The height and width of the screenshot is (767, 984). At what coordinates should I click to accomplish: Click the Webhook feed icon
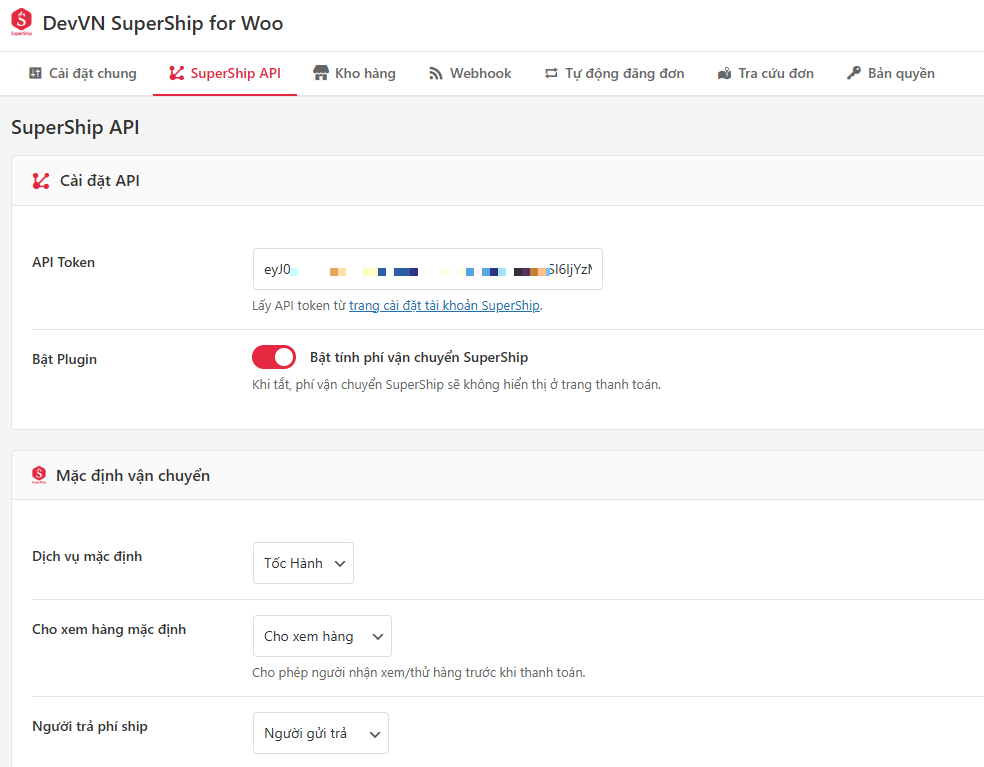(x=436, y=73)
